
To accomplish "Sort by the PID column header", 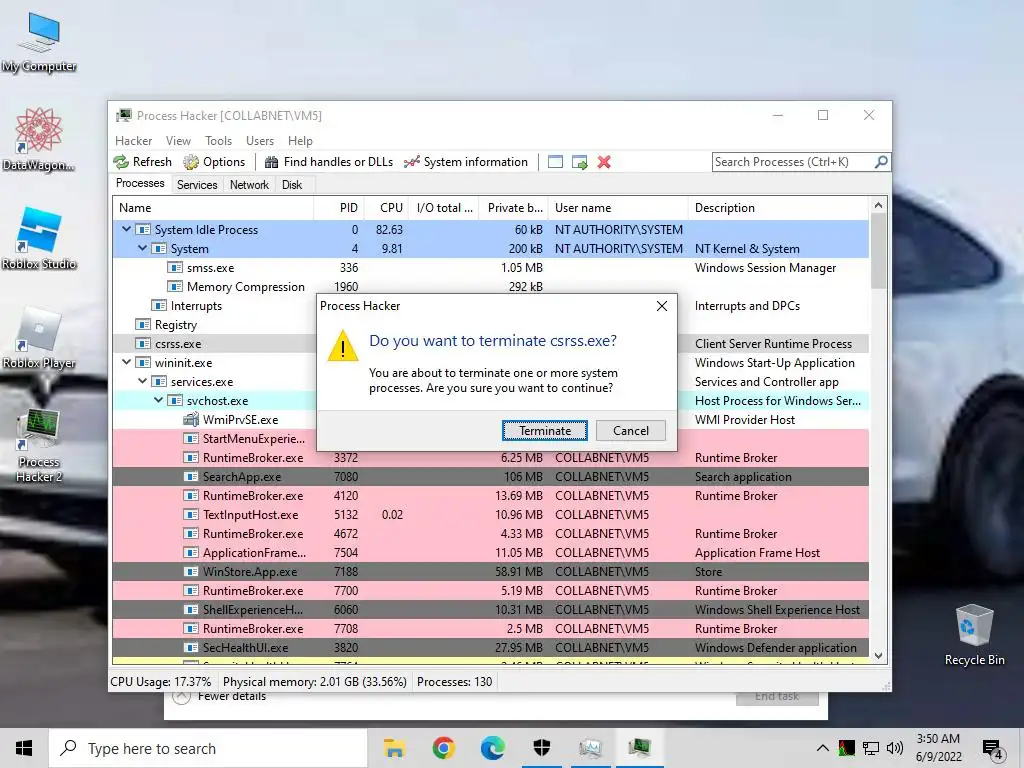I will click(339, 208).
